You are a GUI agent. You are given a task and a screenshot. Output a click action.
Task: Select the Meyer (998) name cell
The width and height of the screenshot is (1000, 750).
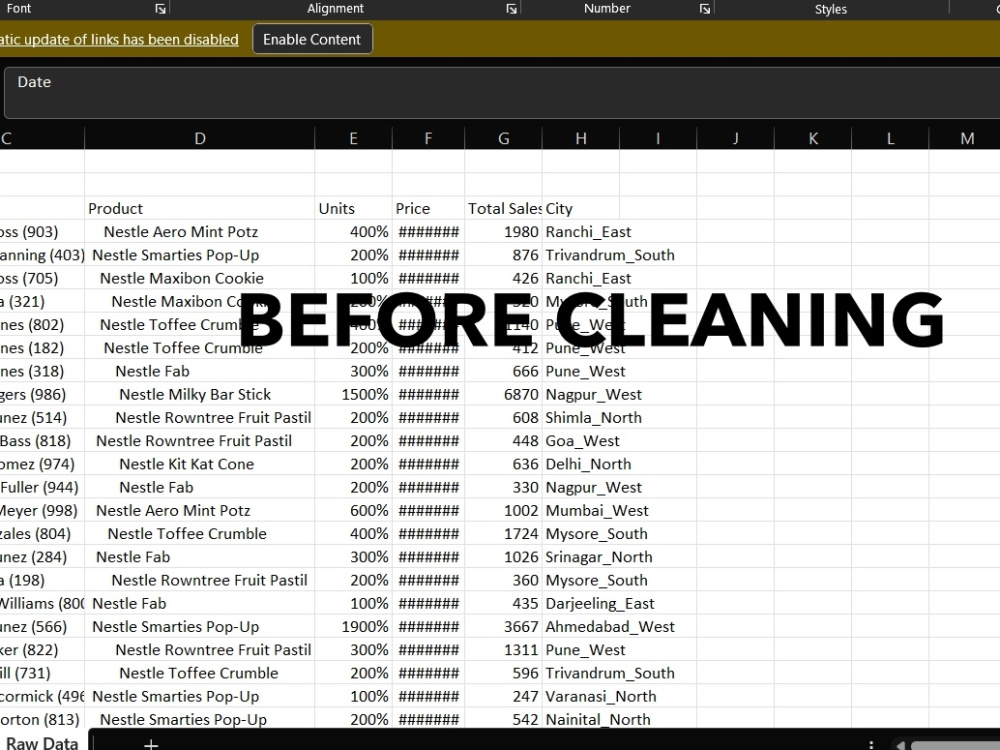(42, 511)
